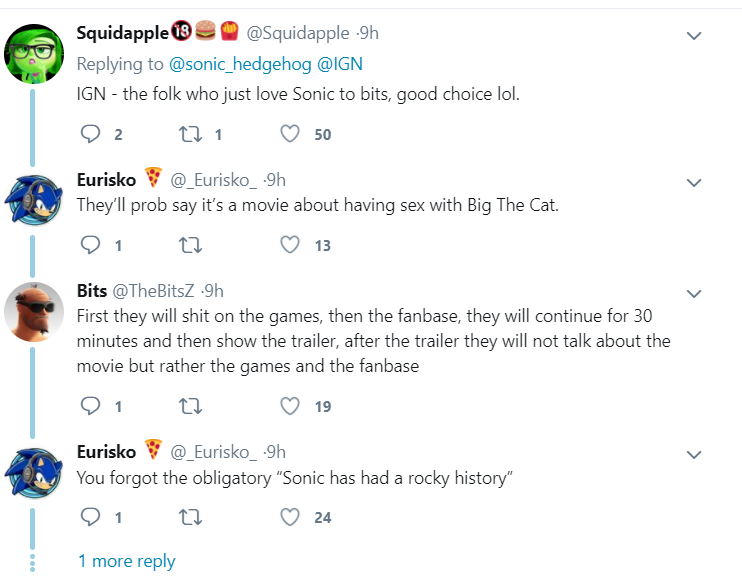742x587 pixels.
Task: Open the @IGN mention link
Action: pos(340,63)
